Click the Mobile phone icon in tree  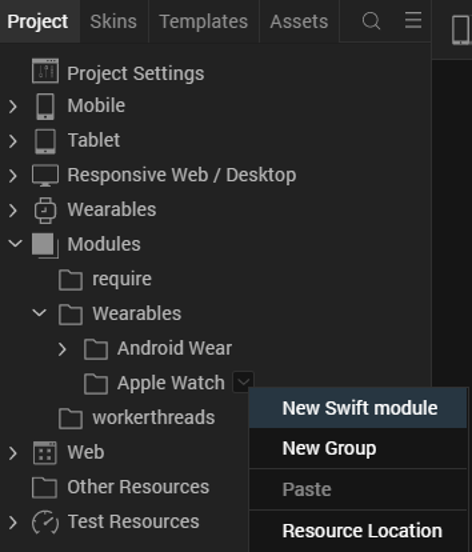coord(45,106)
